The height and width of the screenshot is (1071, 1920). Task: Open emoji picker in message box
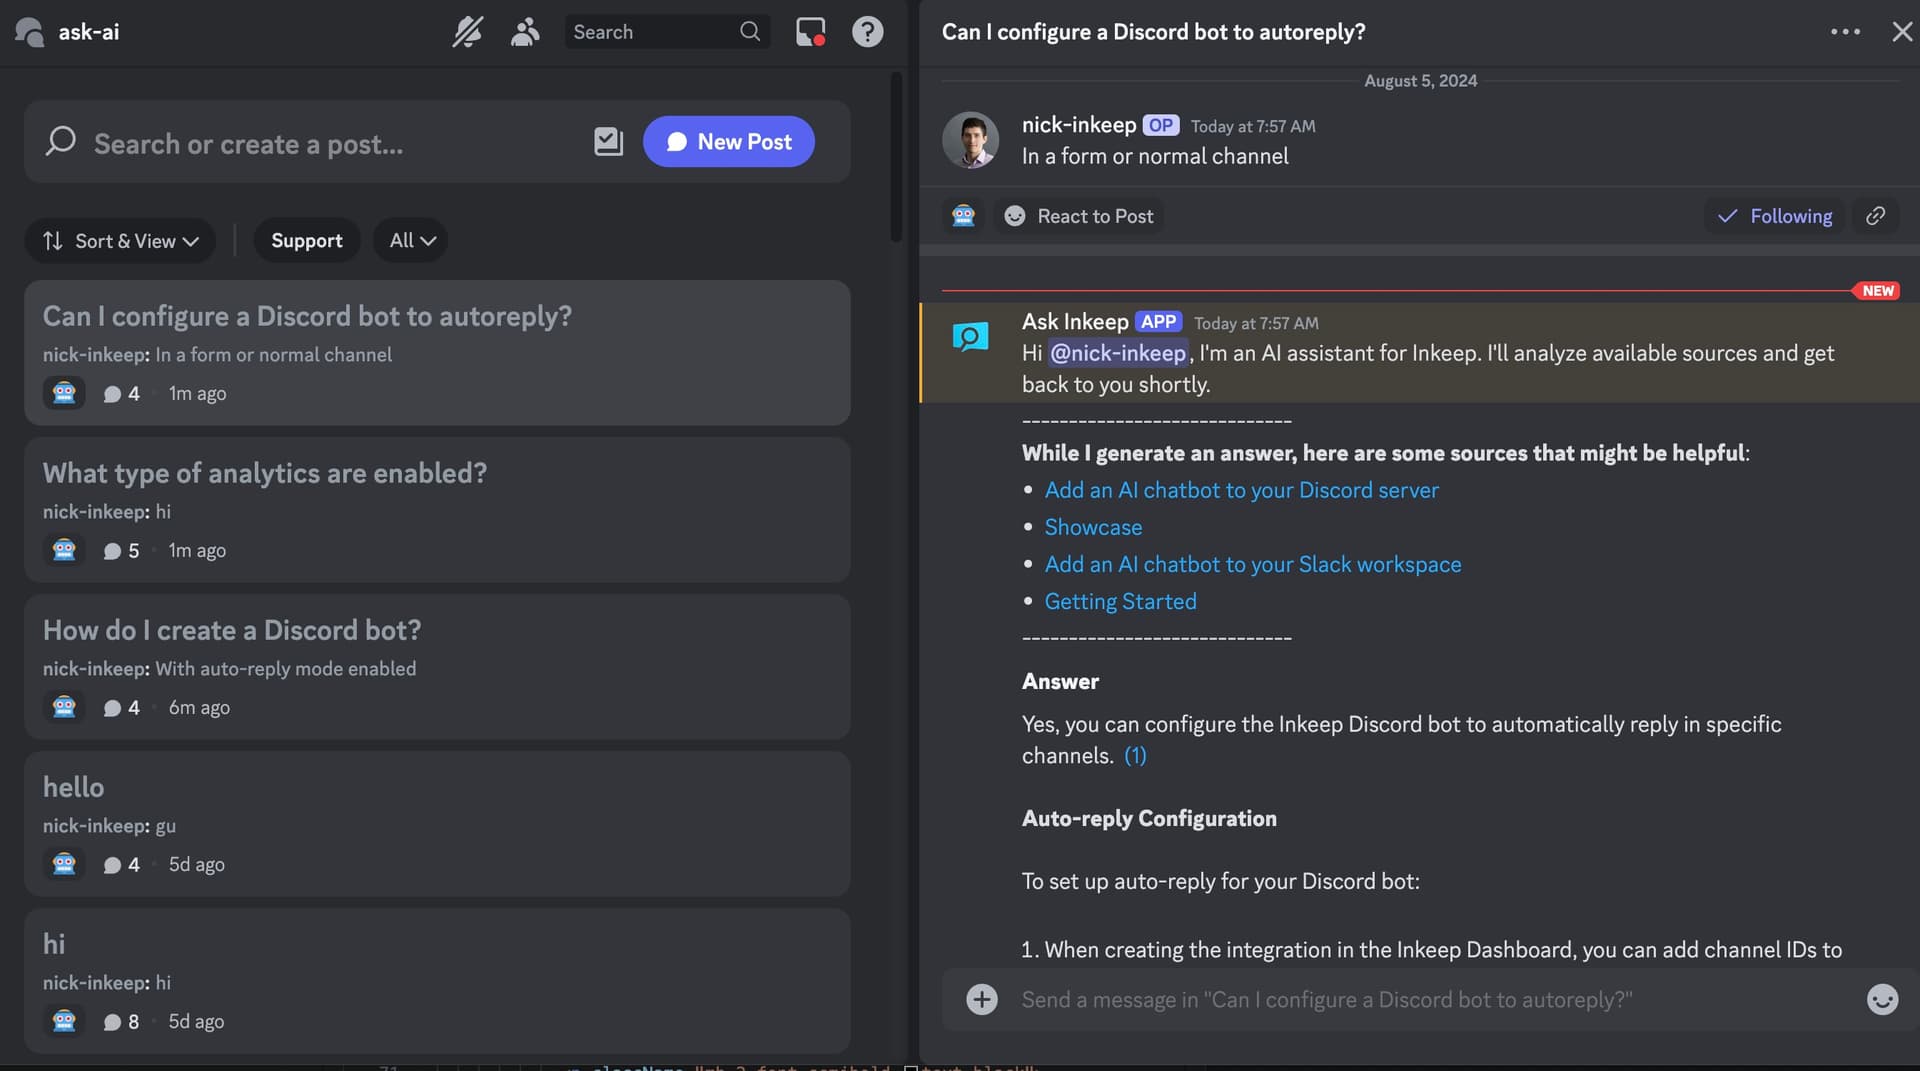point(1882,999)
